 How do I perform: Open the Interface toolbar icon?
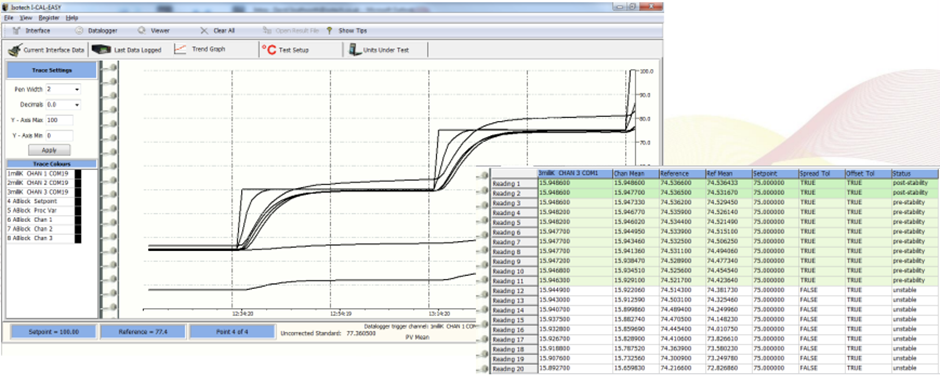click(17, 31)
